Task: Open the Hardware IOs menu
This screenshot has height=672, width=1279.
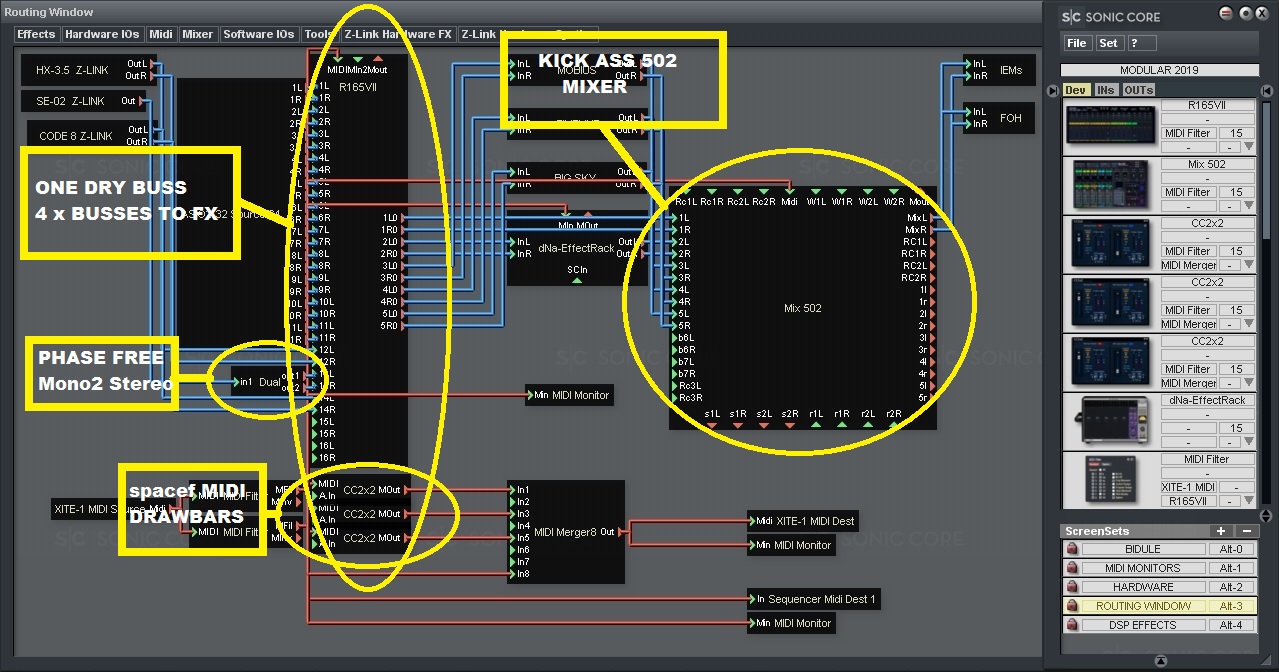Action: 102,34
